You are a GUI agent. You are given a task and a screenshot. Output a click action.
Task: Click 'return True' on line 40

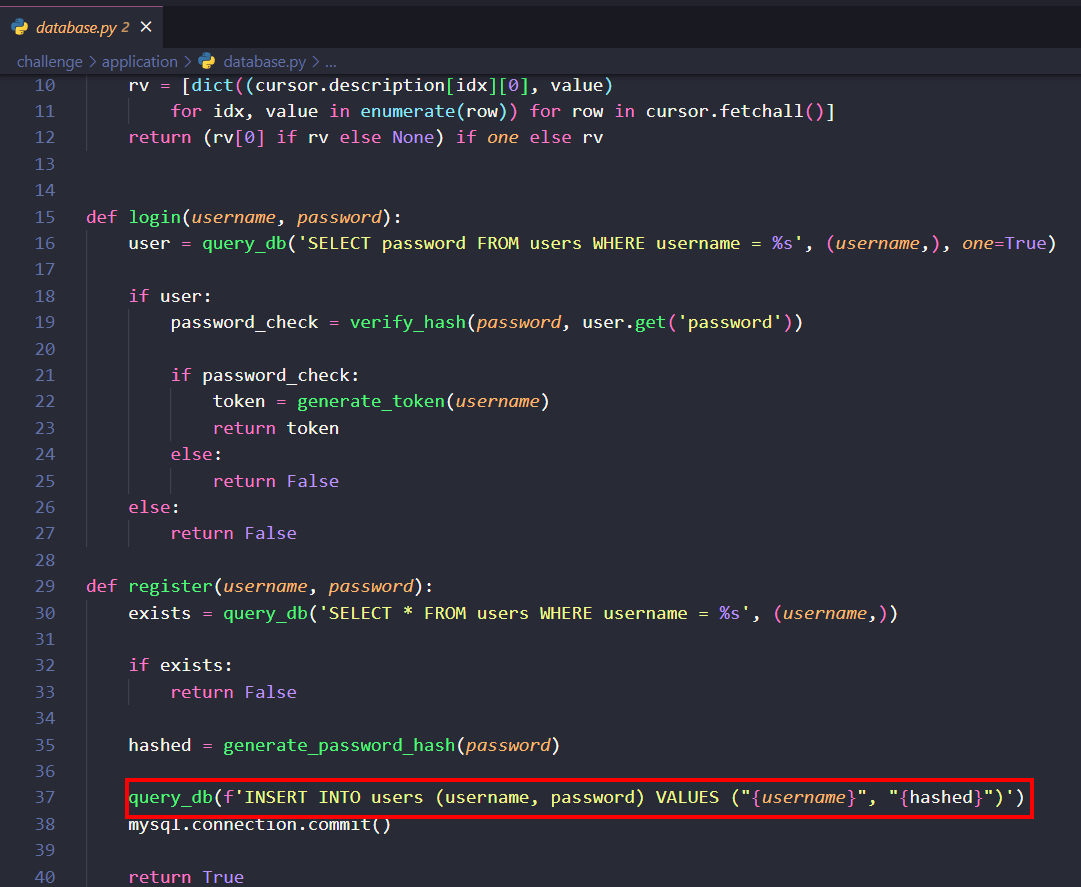[x=186, y=877]
